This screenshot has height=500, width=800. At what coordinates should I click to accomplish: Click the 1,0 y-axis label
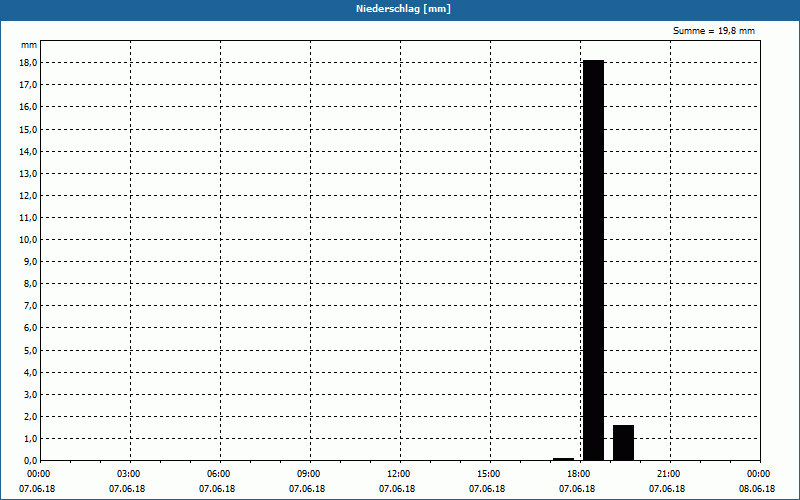pos(31,438)
